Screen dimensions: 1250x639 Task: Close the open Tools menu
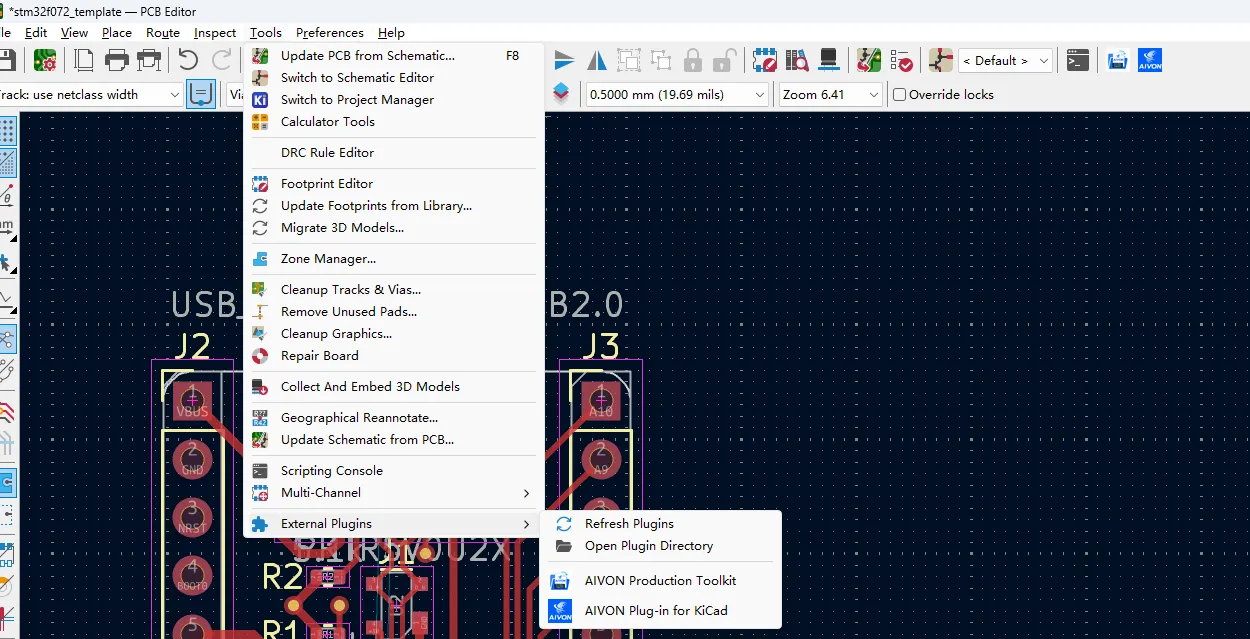tap(266, 32)
